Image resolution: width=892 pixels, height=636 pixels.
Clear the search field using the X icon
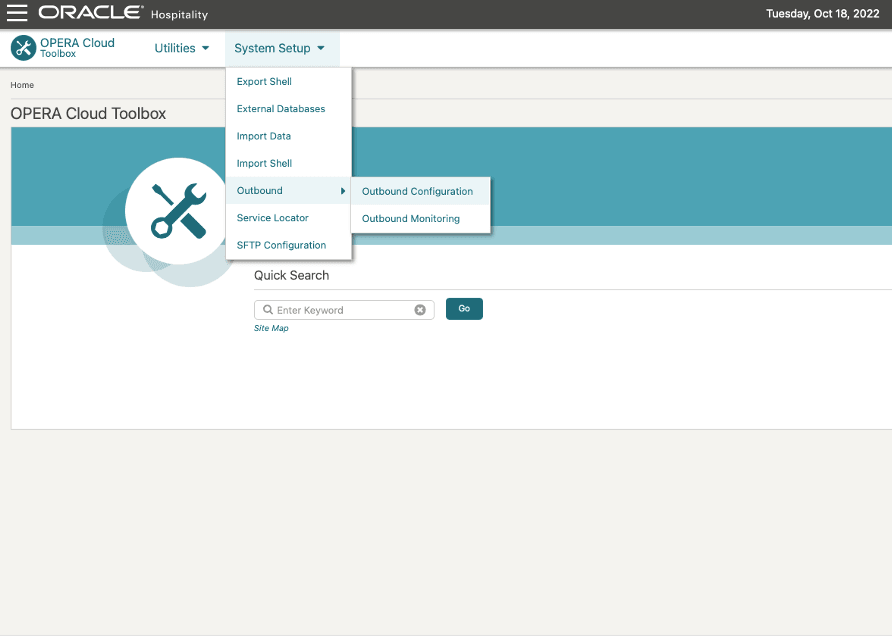420,310
